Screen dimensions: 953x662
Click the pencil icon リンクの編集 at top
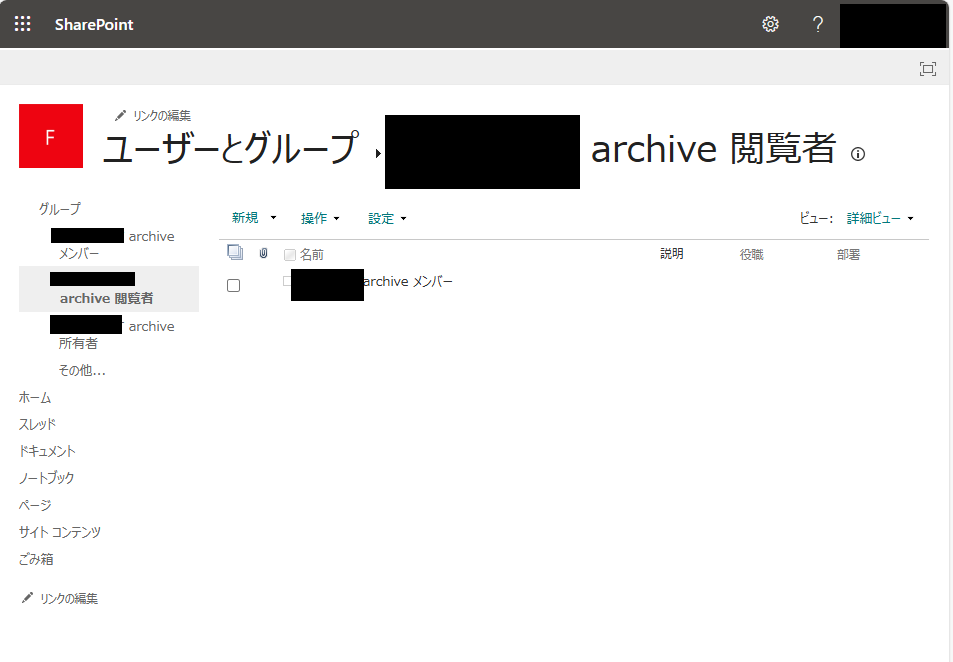(x=153, y=116)
